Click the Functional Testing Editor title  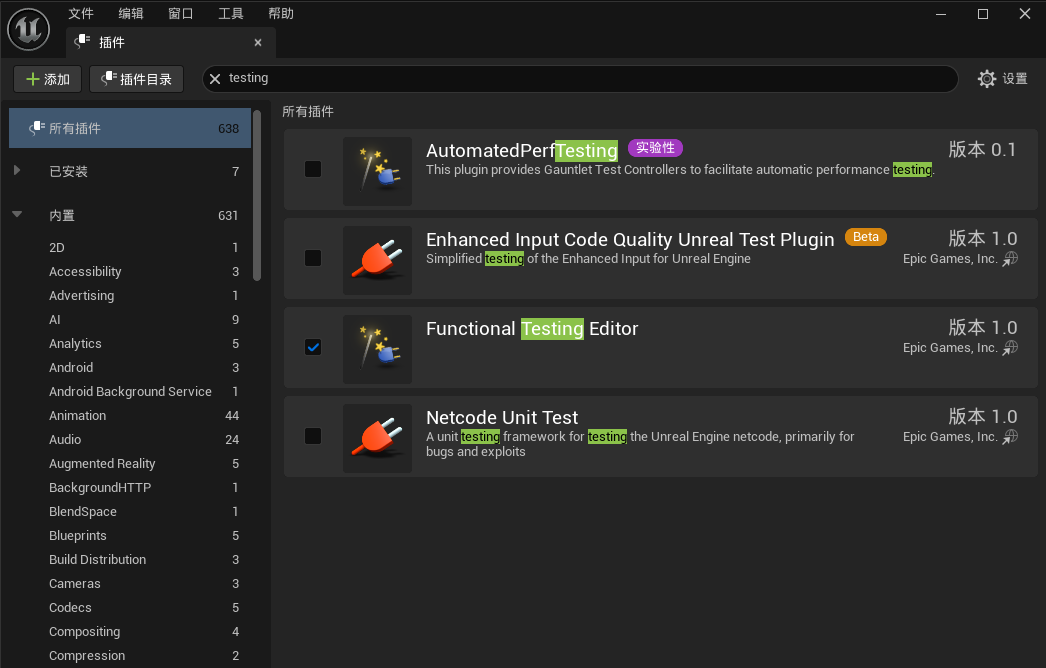coord(532,329)
